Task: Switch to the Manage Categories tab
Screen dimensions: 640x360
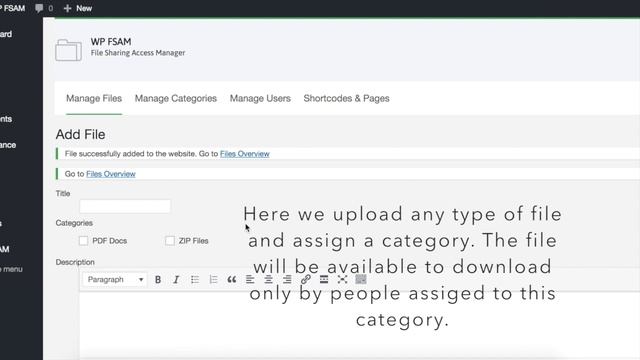Action: tap(176, 98)
